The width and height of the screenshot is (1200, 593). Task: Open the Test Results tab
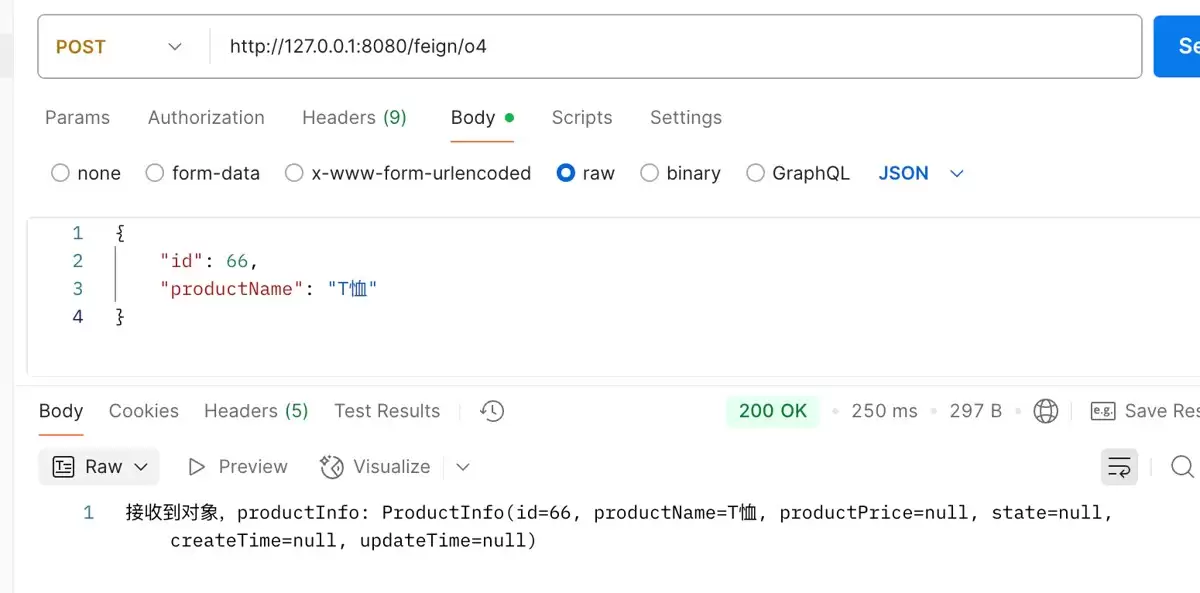click(x=387, y=411)
